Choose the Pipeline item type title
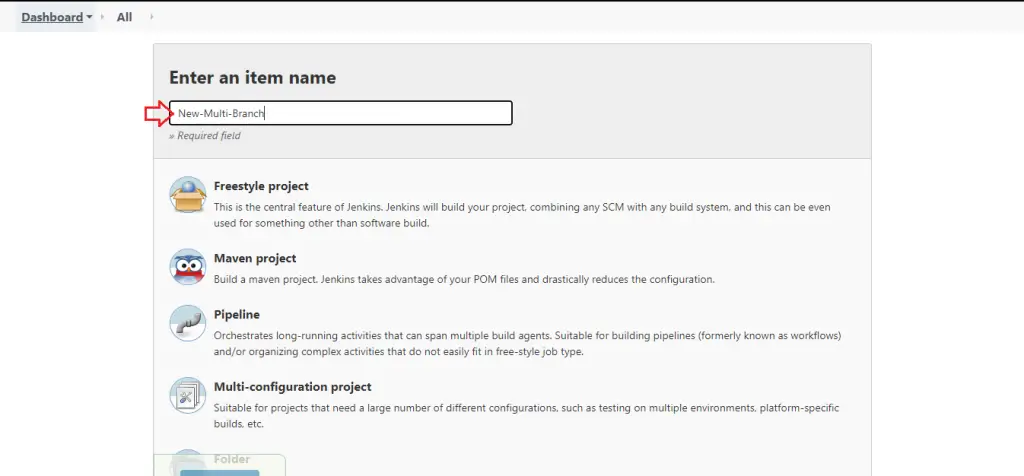1024x476 pixels. tap(236, 314)
